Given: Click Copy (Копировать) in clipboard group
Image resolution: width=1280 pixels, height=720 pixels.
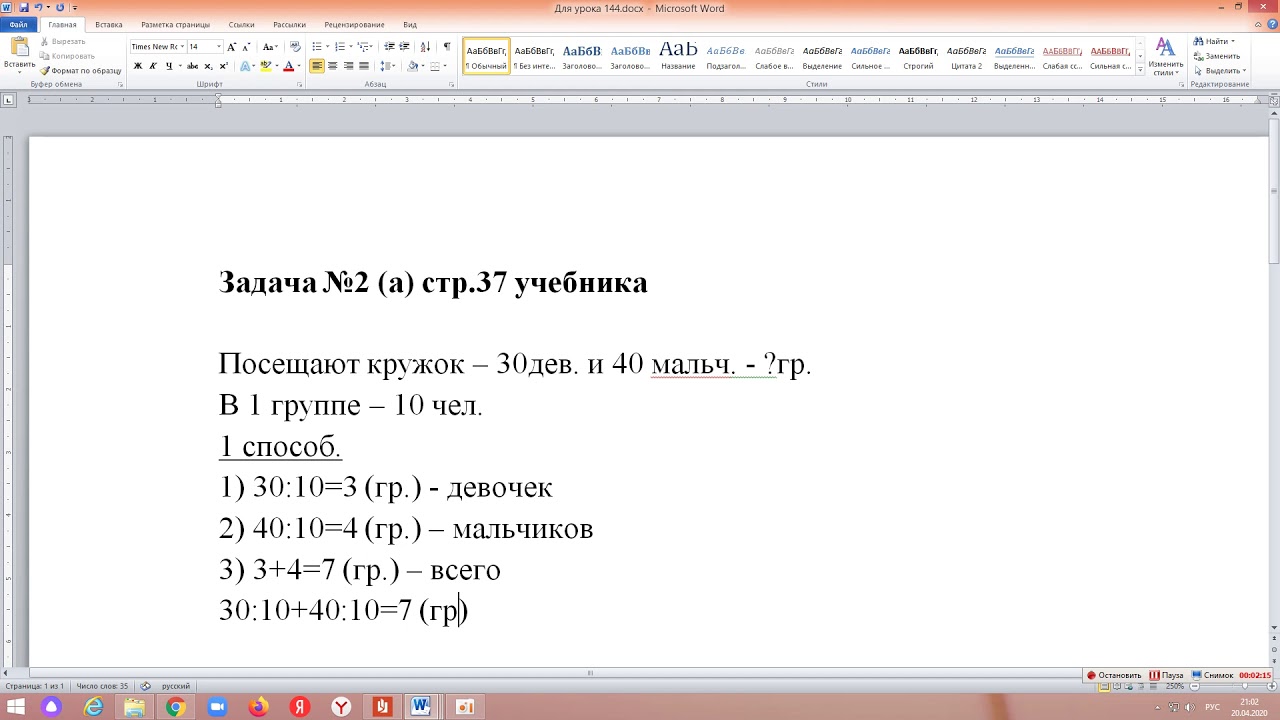Looking at the screenshot, I should pos(67,56).
